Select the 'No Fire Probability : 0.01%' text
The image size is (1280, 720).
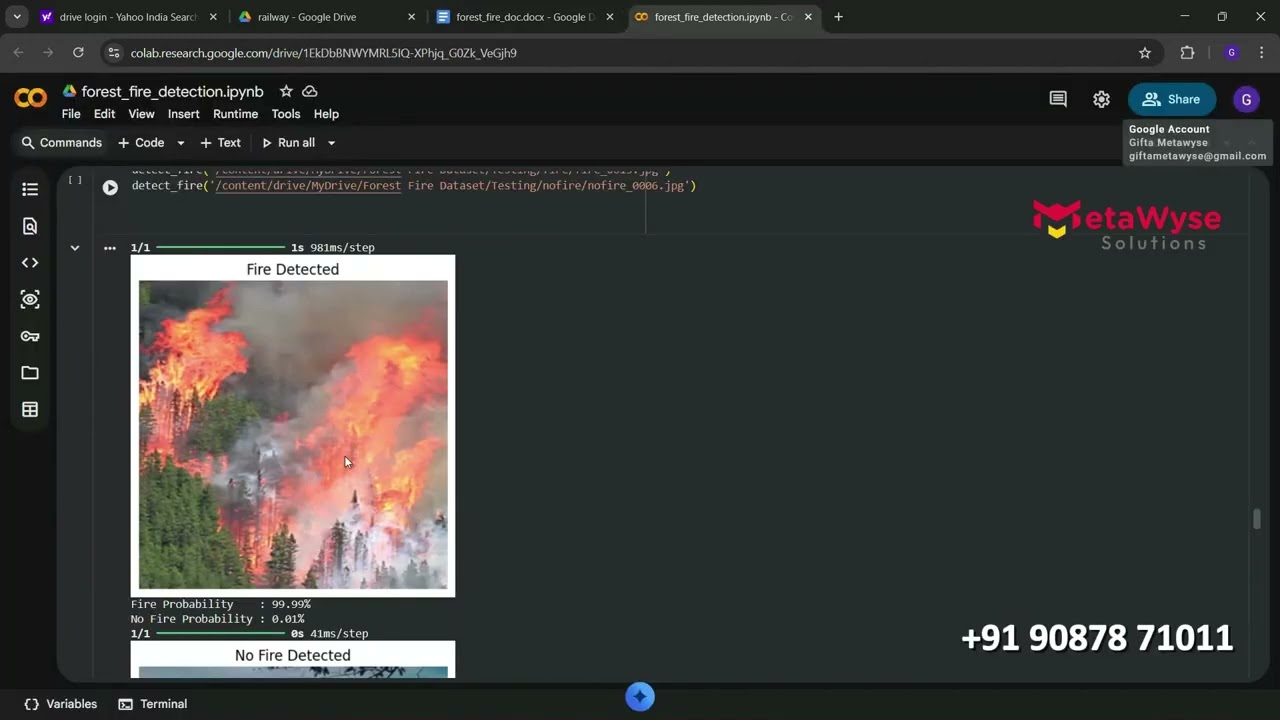point(217,619)
